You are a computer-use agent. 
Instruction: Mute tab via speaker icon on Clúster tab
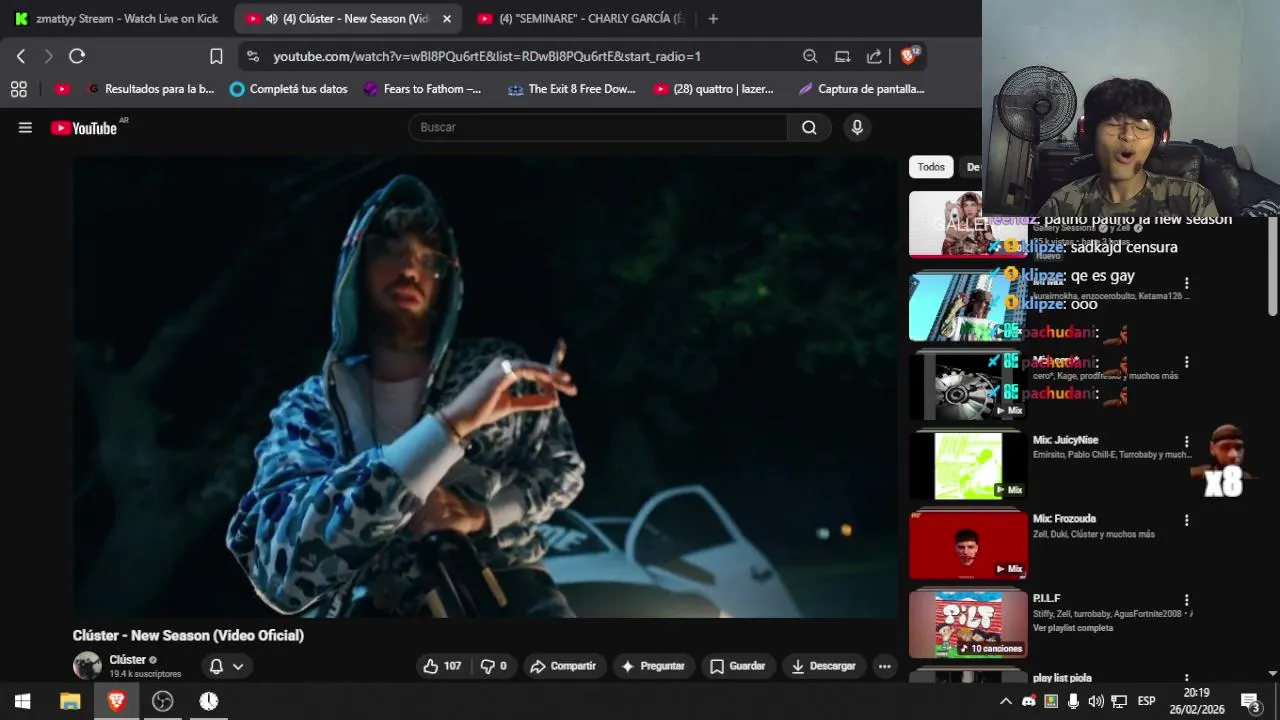272,19
